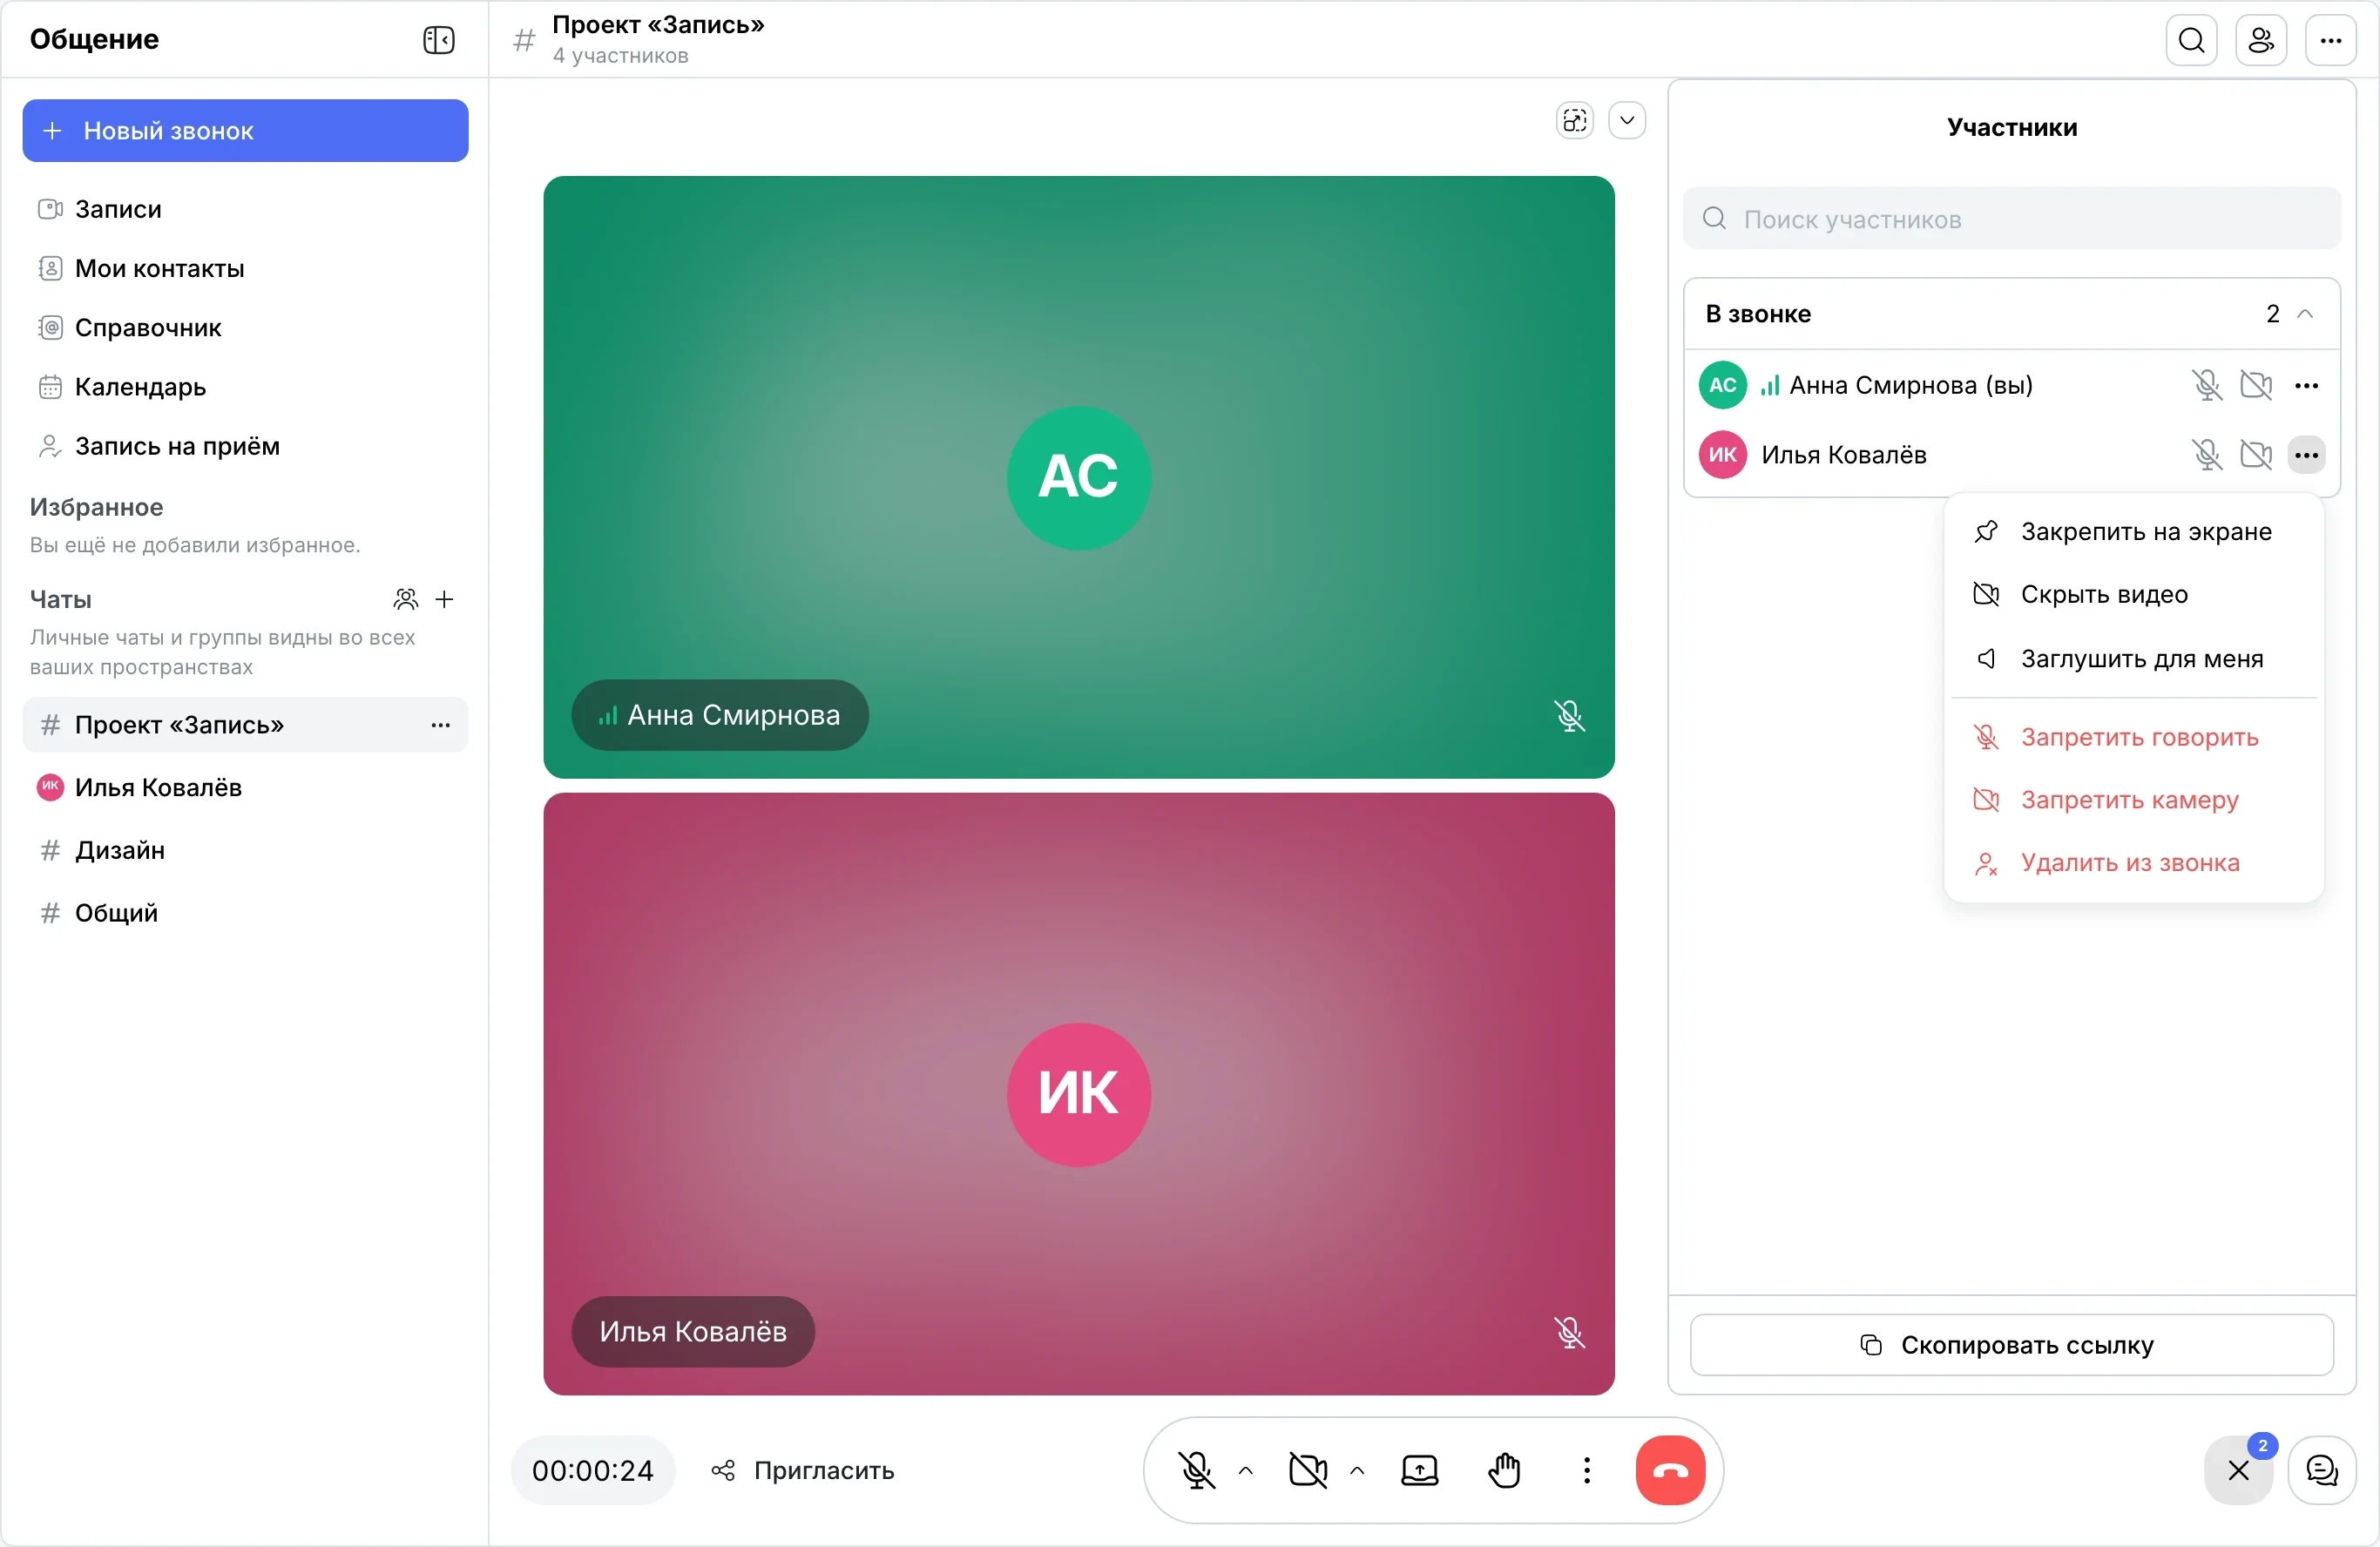Open the Записи section

[245, 209]
